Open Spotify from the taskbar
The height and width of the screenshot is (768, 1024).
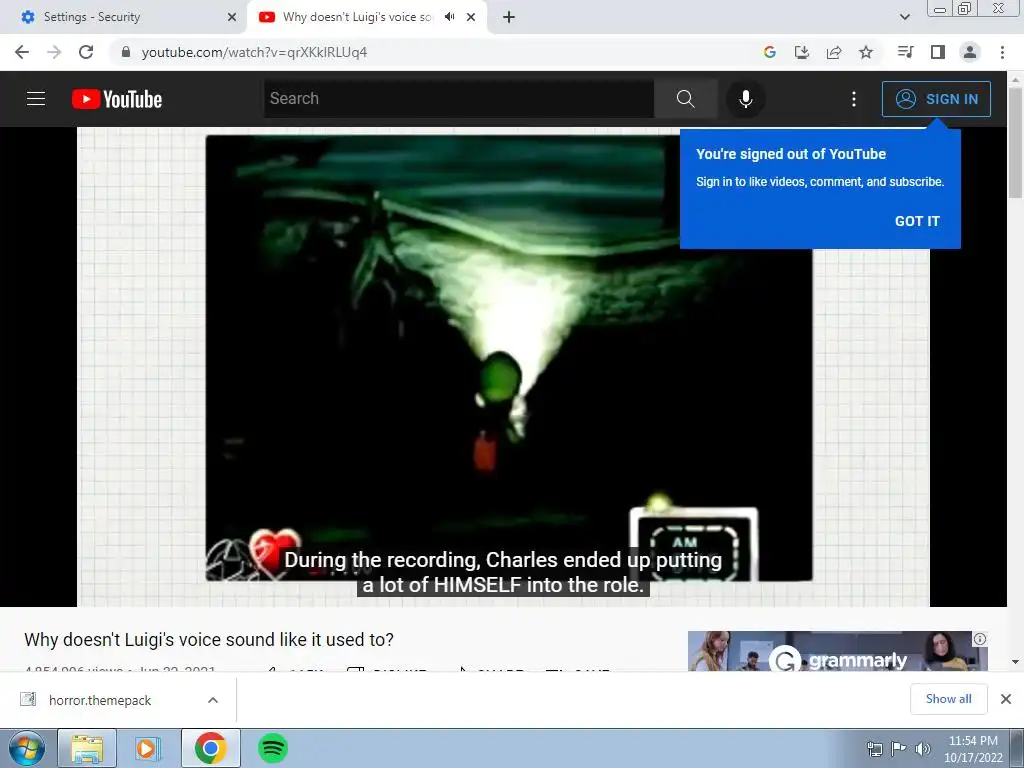pyautogui.click(x=272, y=748)
